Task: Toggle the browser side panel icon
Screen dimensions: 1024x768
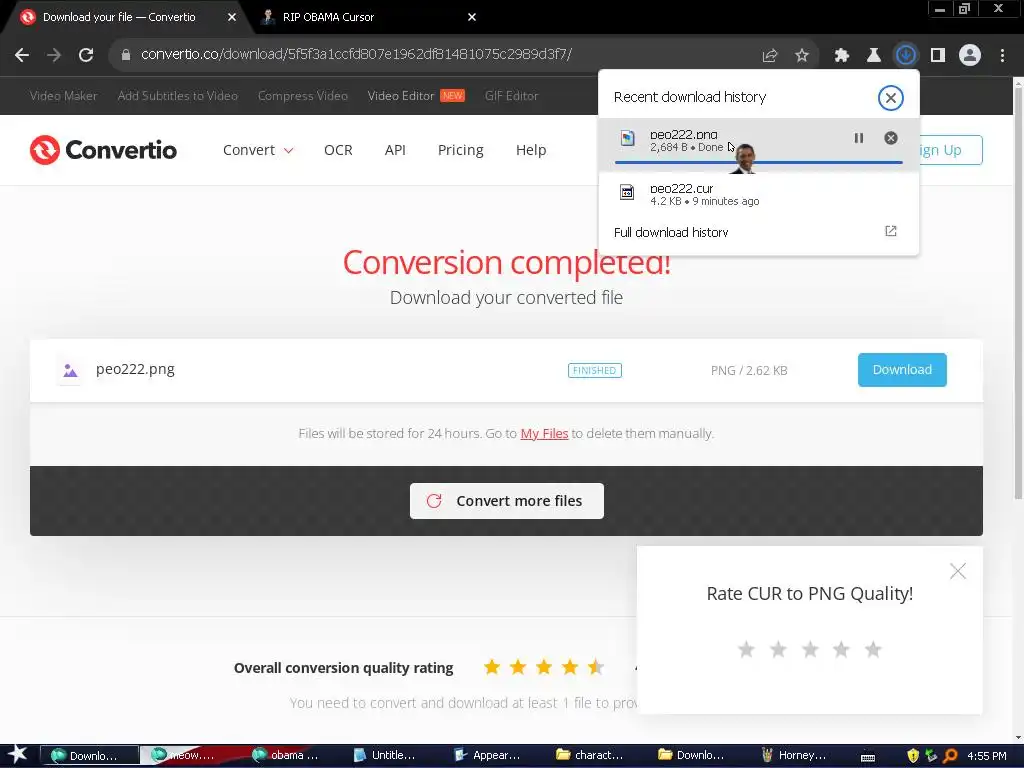Action: 938,56
